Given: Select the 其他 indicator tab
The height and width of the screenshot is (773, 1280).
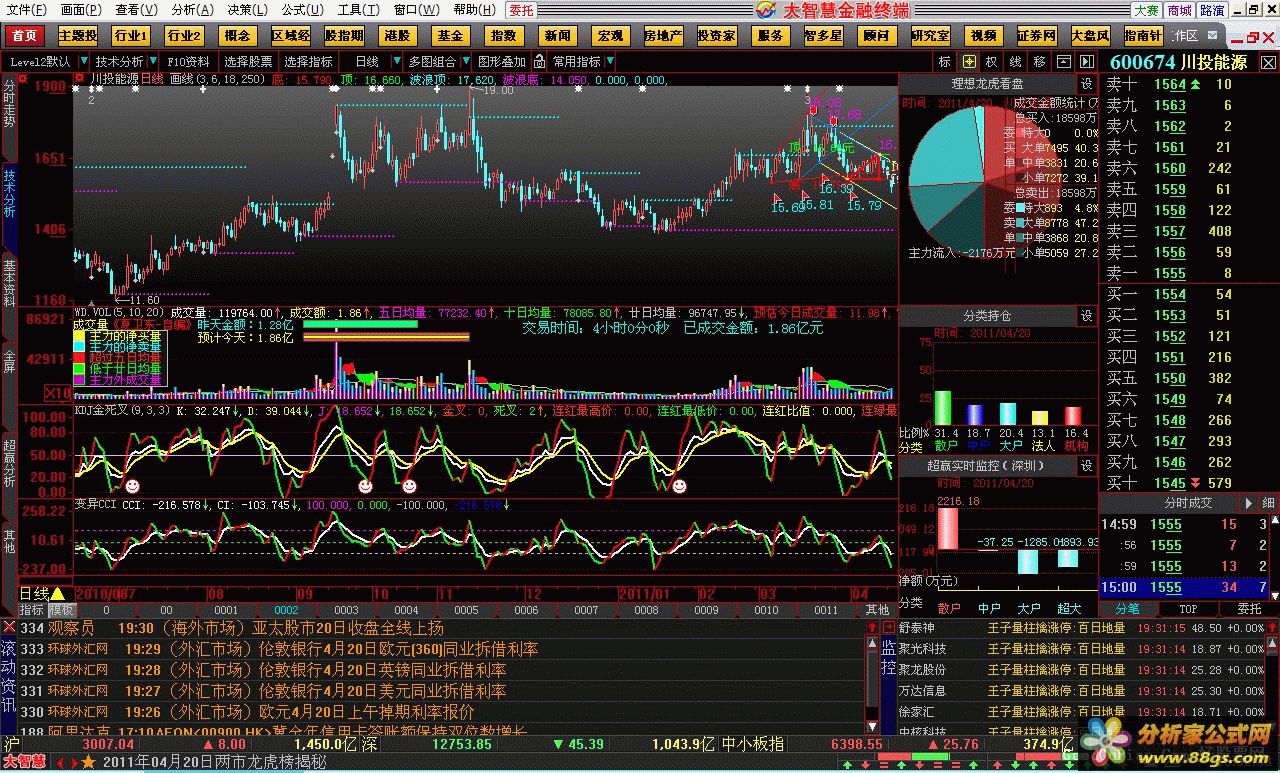Looking at the screenshot, I should click(877, 609).
